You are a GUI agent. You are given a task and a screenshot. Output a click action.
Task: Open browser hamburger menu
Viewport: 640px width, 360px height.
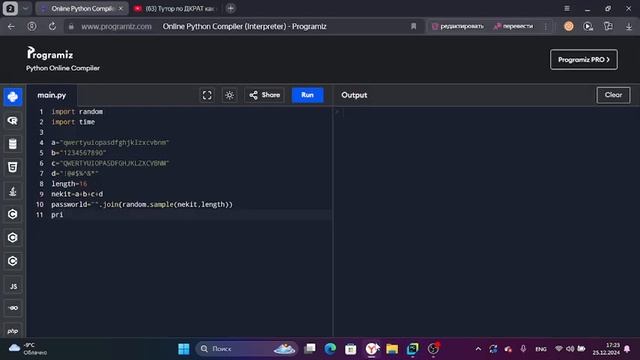(567, 8)
